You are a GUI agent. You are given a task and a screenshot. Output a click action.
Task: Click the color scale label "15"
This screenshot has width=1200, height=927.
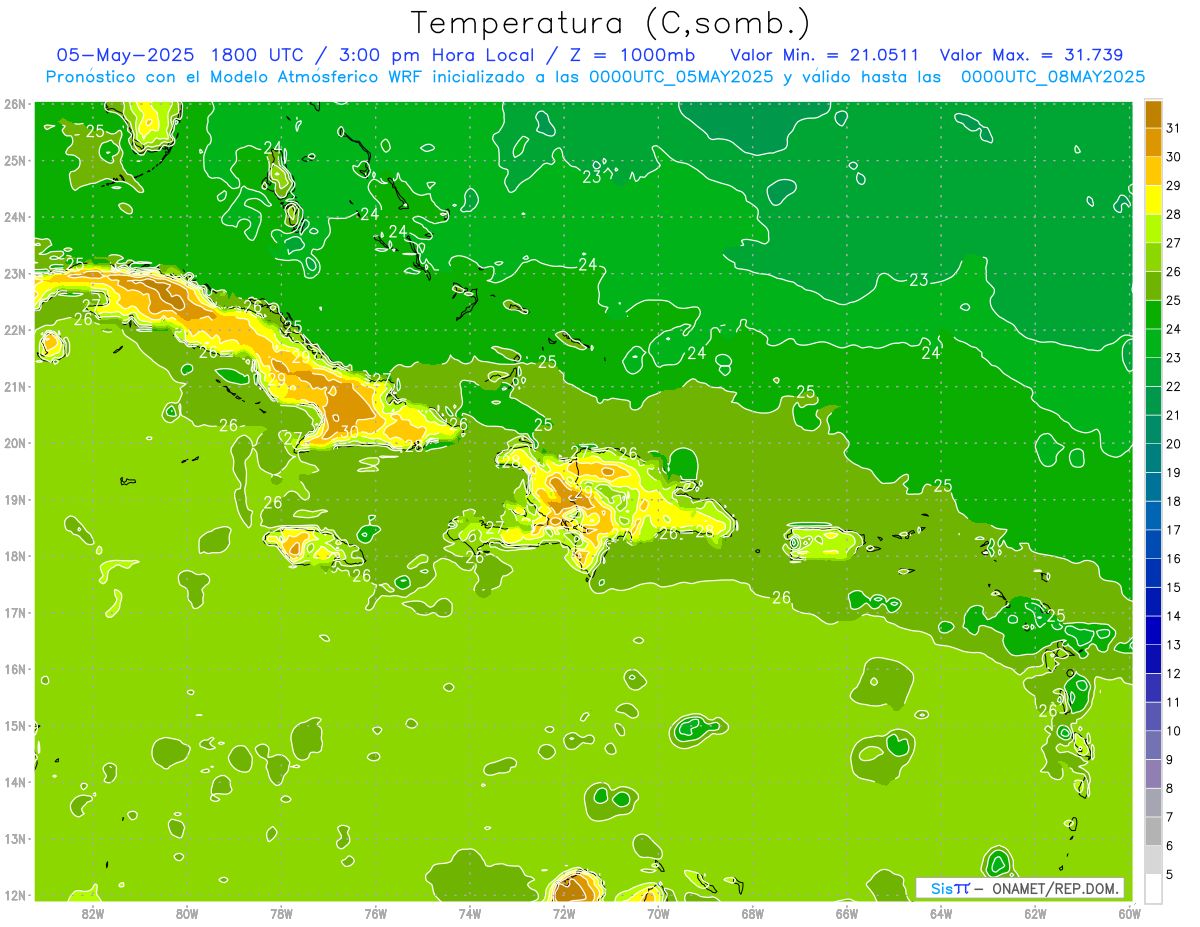coord(1173,587)
